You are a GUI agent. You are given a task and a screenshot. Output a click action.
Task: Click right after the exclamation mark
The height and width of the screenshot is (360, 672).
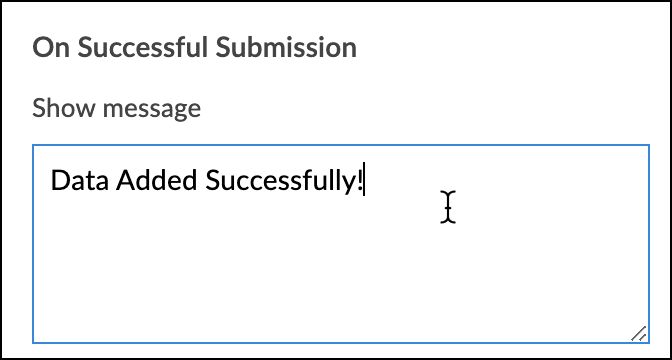coord(364,180)
